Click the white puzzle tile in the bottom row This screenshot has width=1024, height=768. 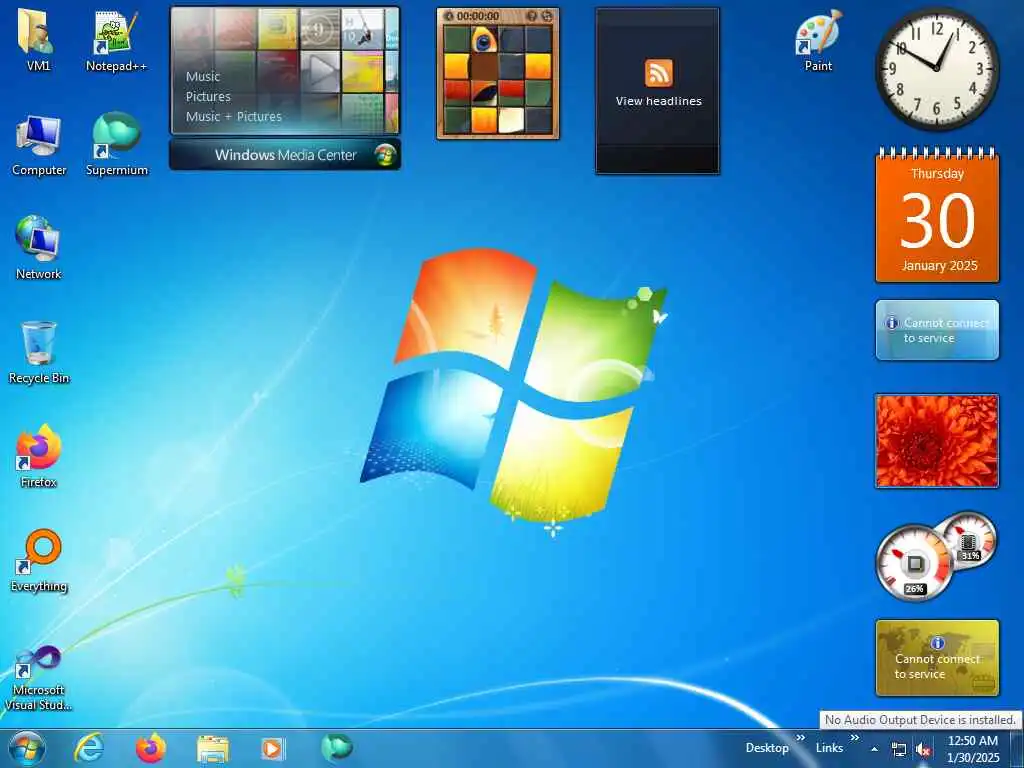(511, 120)
